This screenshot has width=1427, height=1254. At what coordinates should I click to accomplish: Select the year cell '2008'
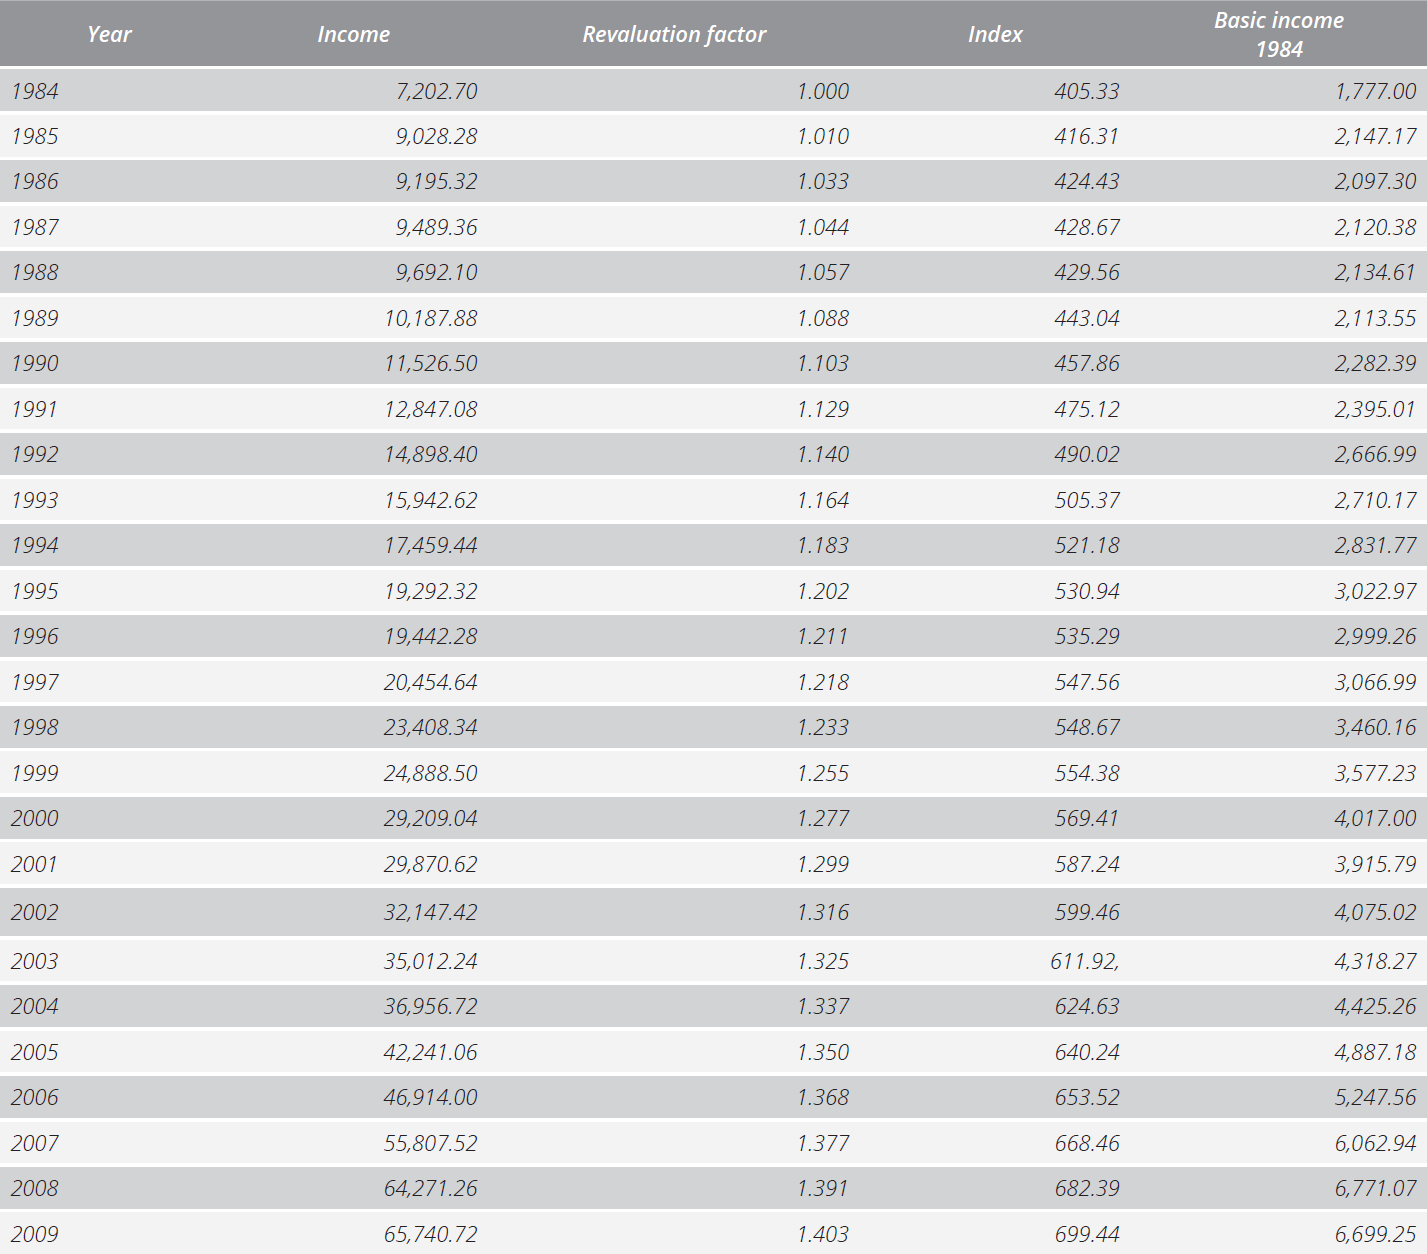[35, 1188]
